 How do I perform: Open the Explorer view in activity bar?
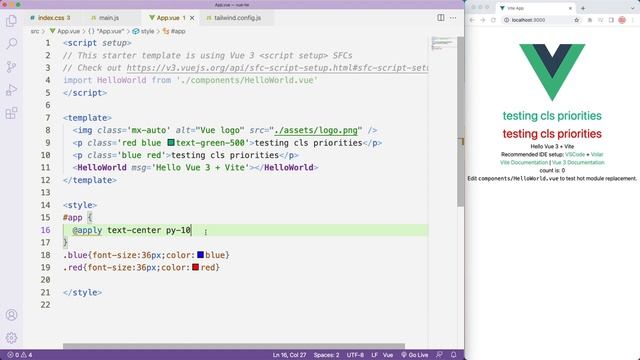pos(11,20)
